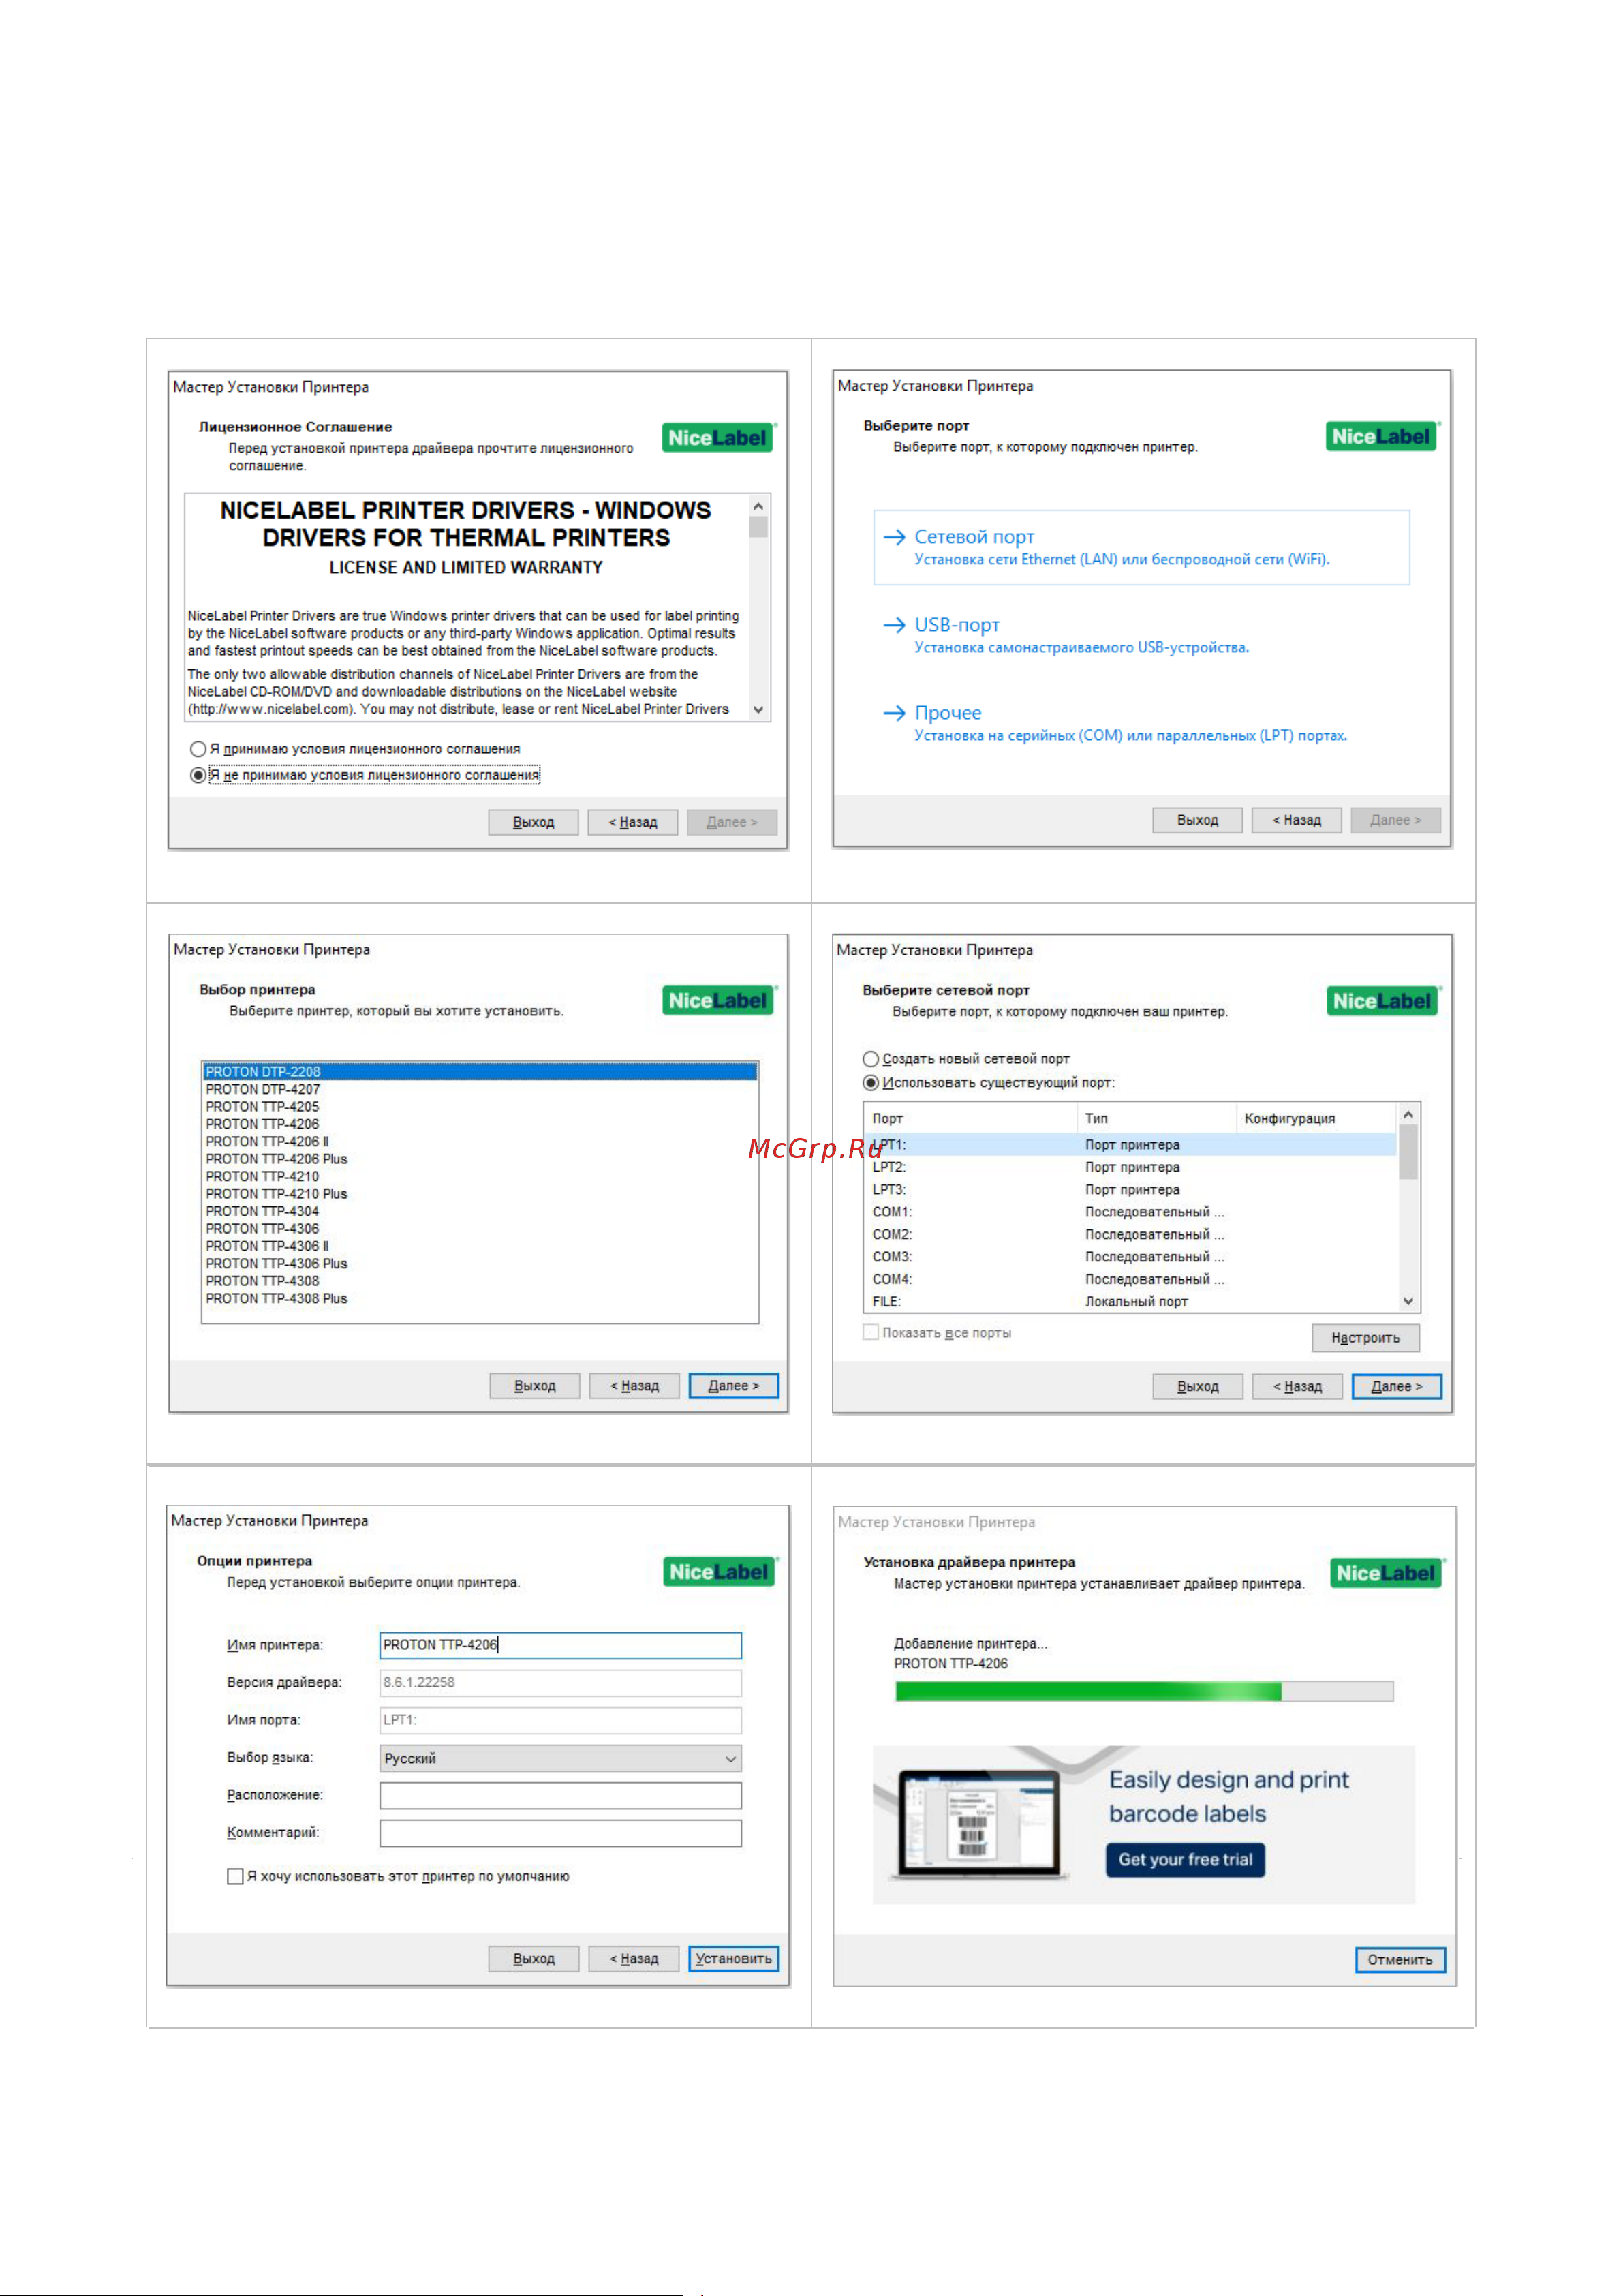Open the Выбор языка dropdown
This screenshot has height=2296, width=1623.
[x=560, y=1758]
